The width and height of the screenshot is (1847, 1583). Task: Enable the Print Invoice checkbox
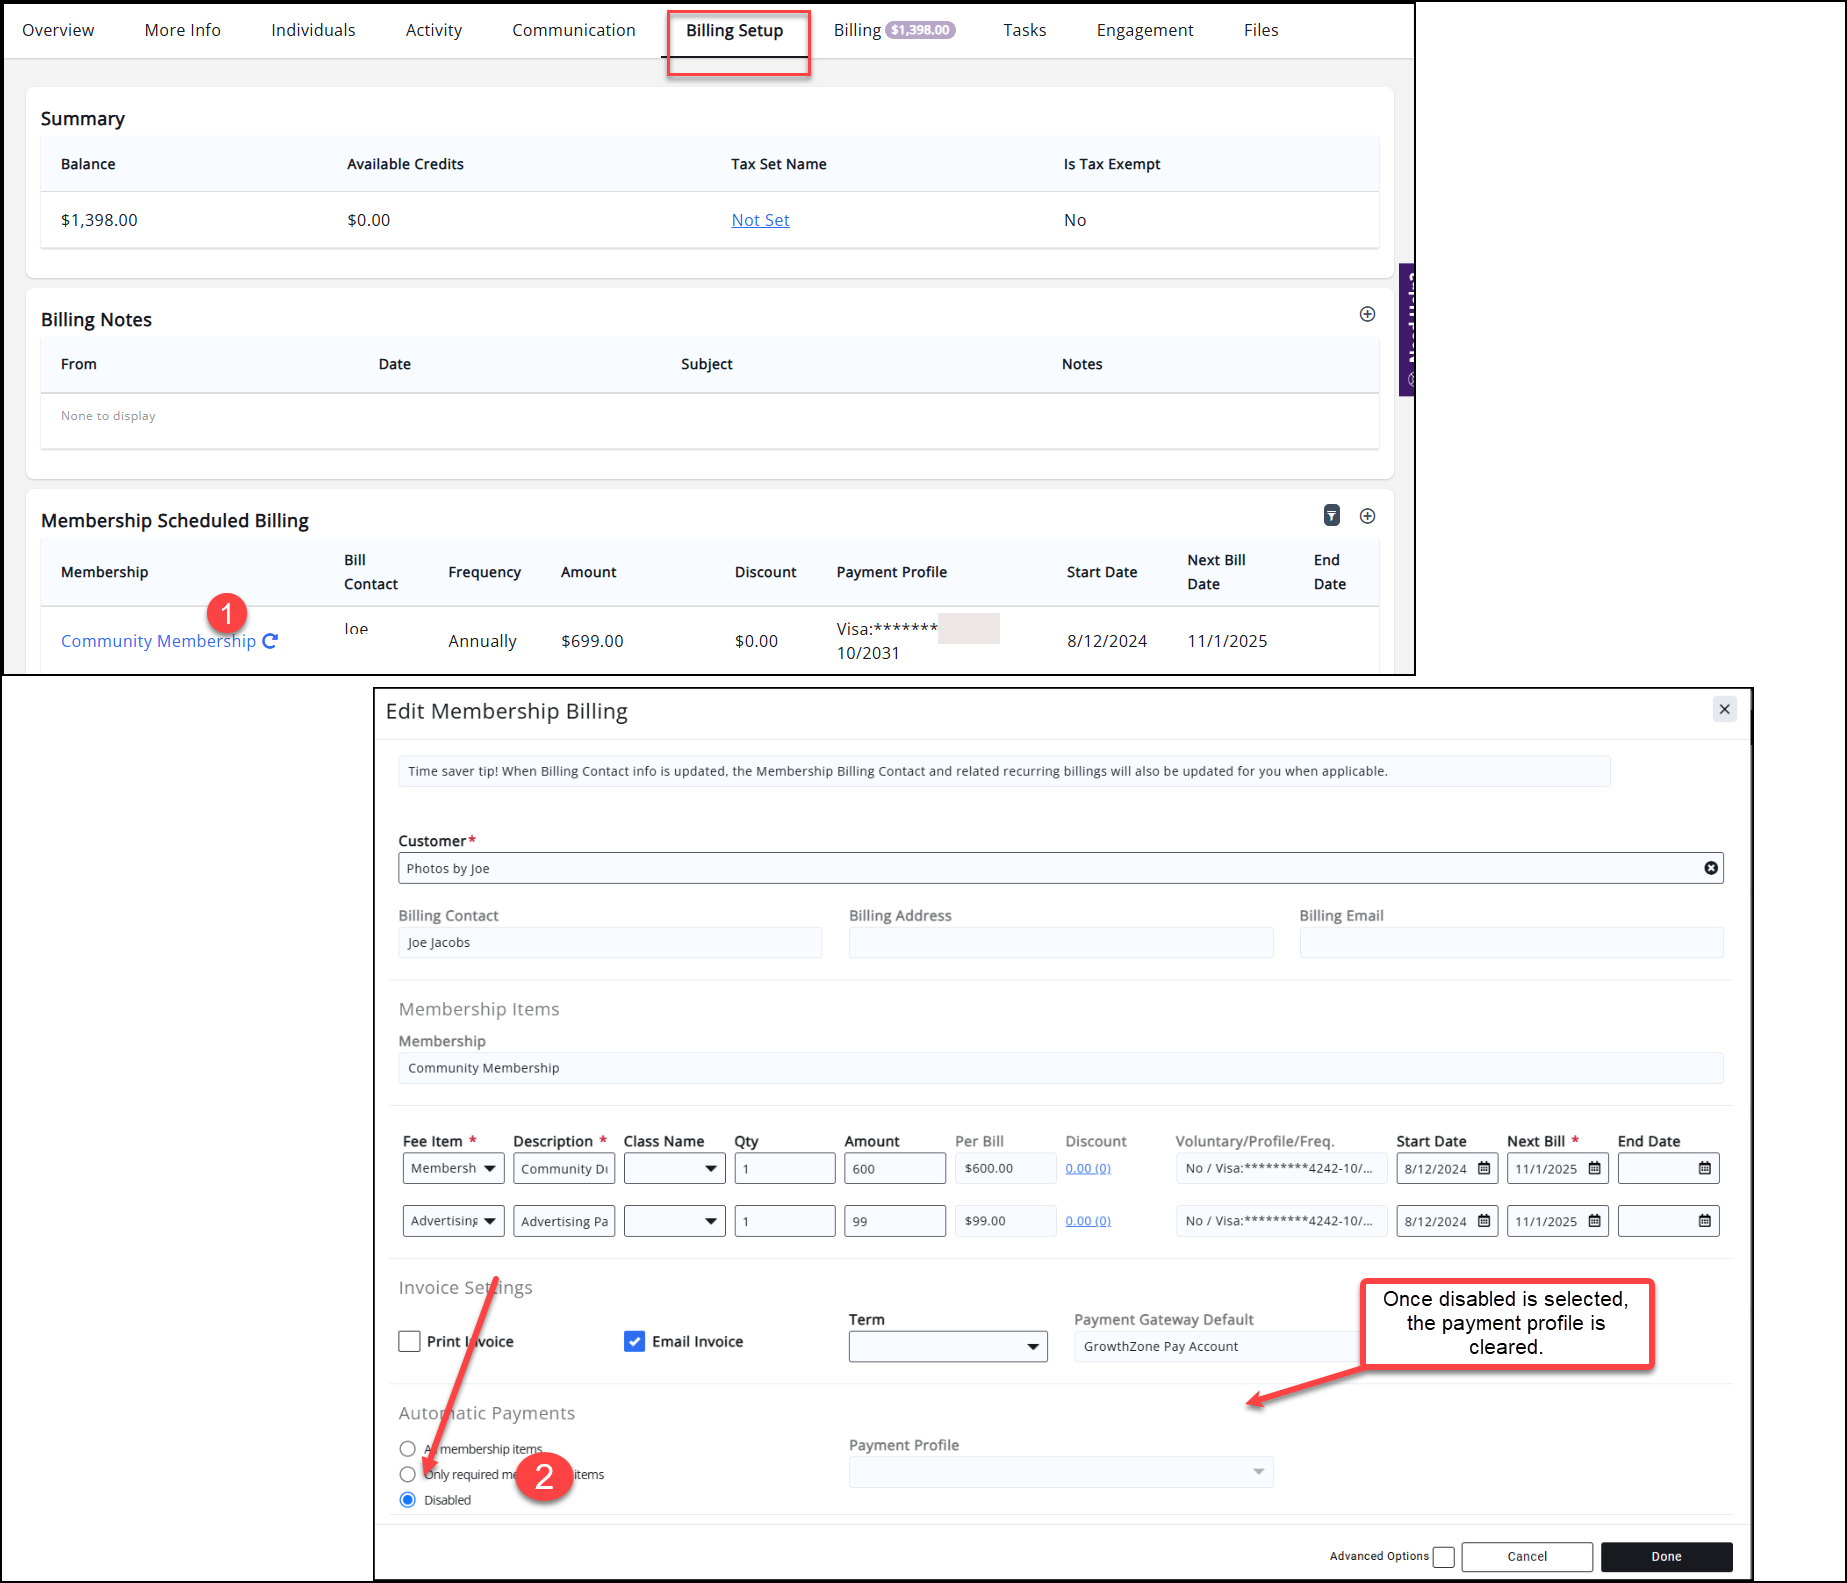pos(409,1341)
